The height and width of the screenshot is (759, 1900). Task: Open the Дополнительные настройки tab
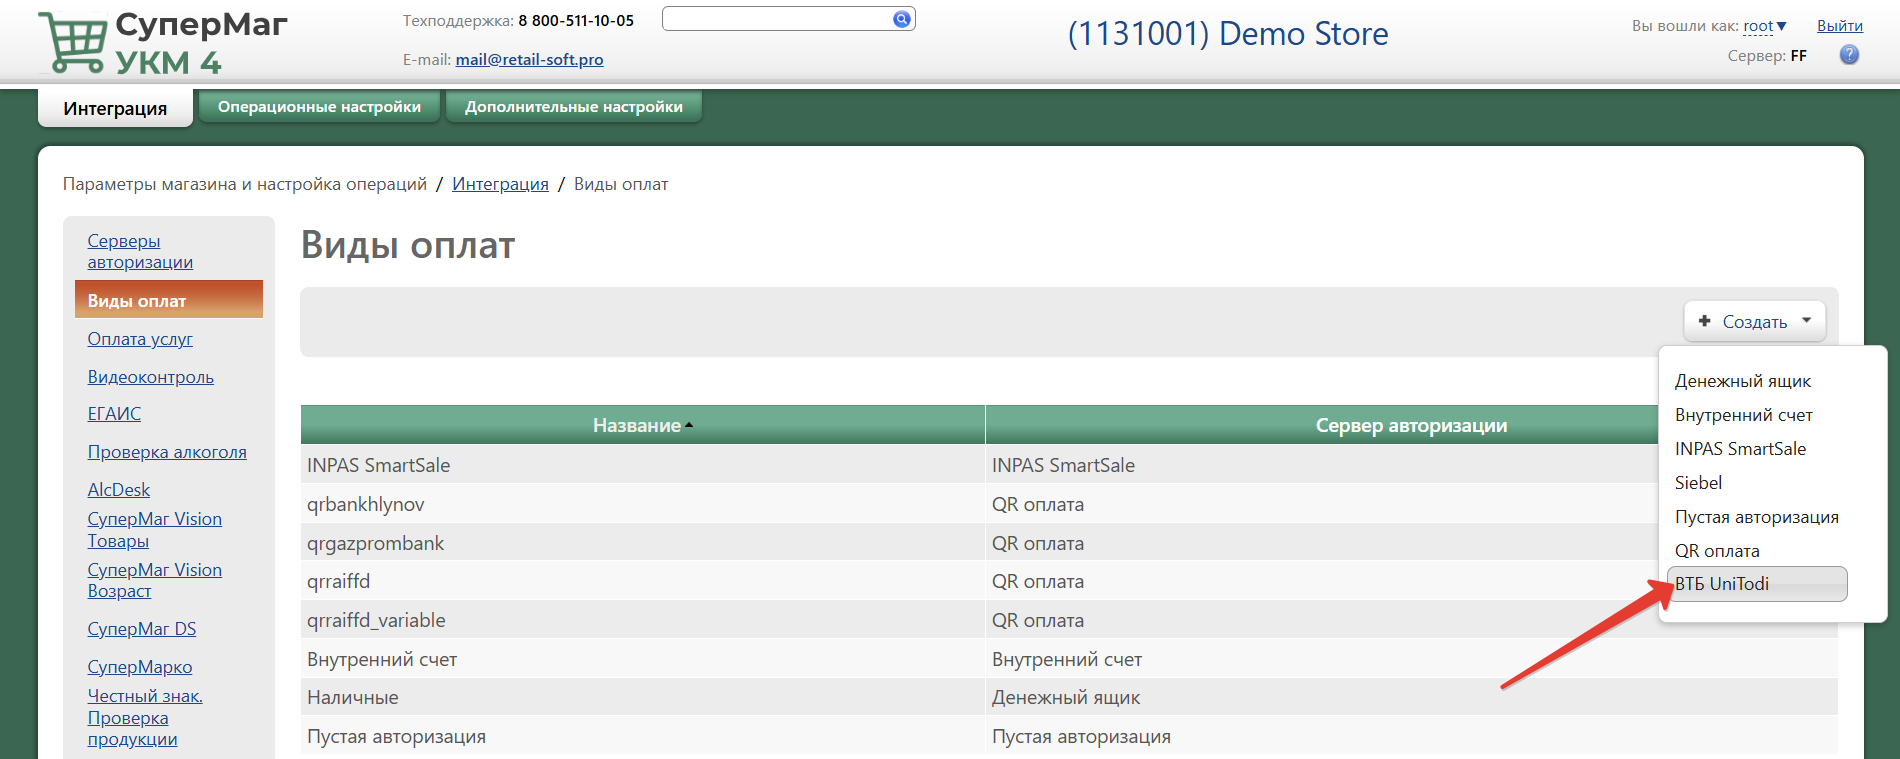click(573, 107)
